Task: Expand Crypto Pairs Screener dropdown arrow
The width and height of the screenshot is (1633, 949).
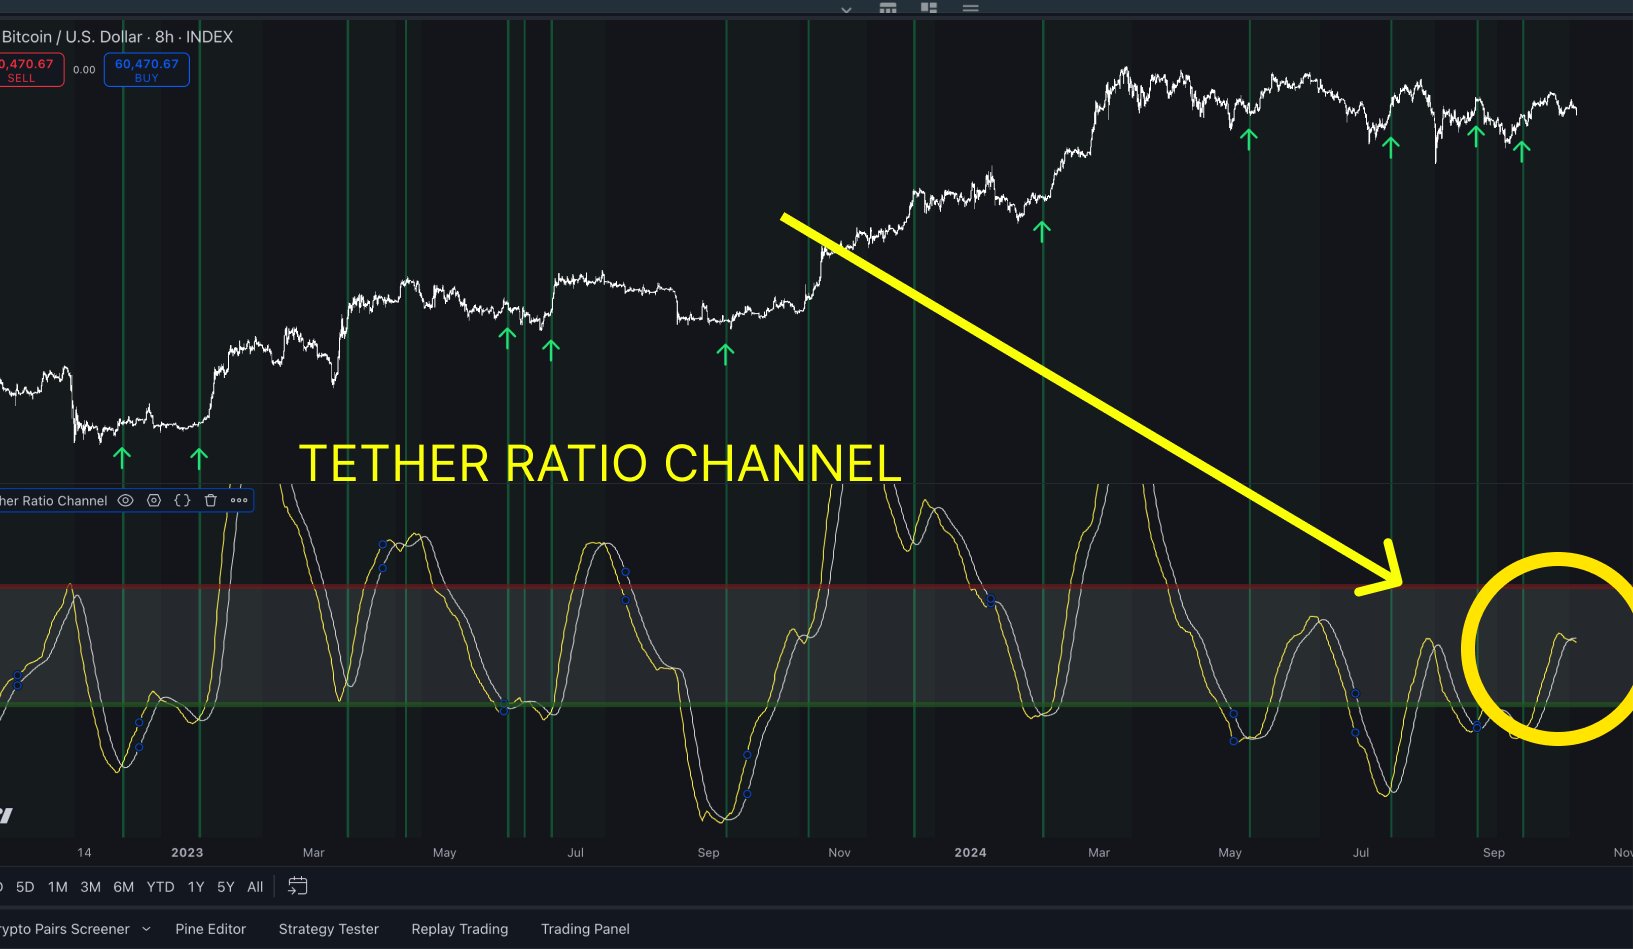Action: (x=146, y=929)
